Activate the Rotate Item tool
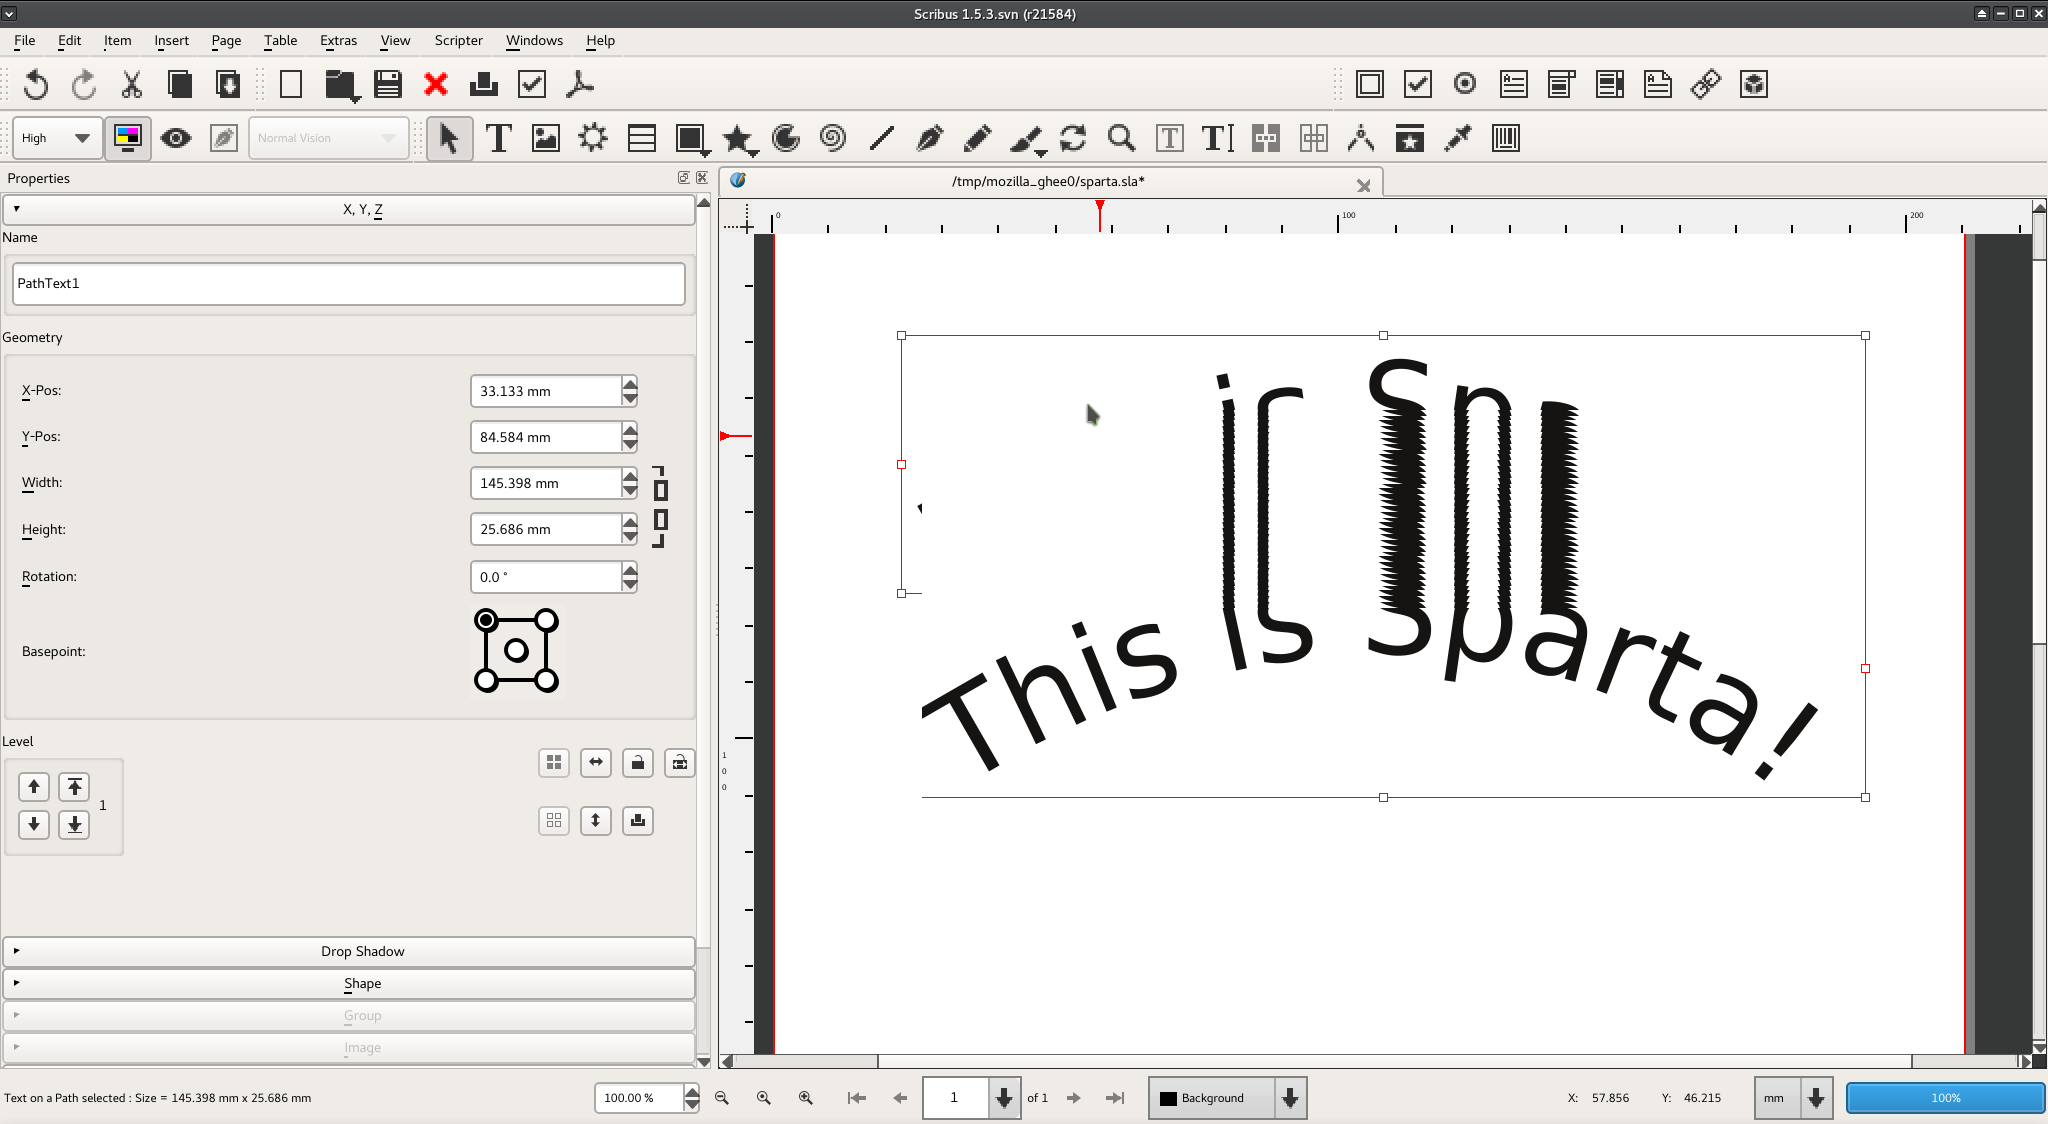Viewport: 2048px width, 1124px height. pyautogui.click(x=1073, y=138)
